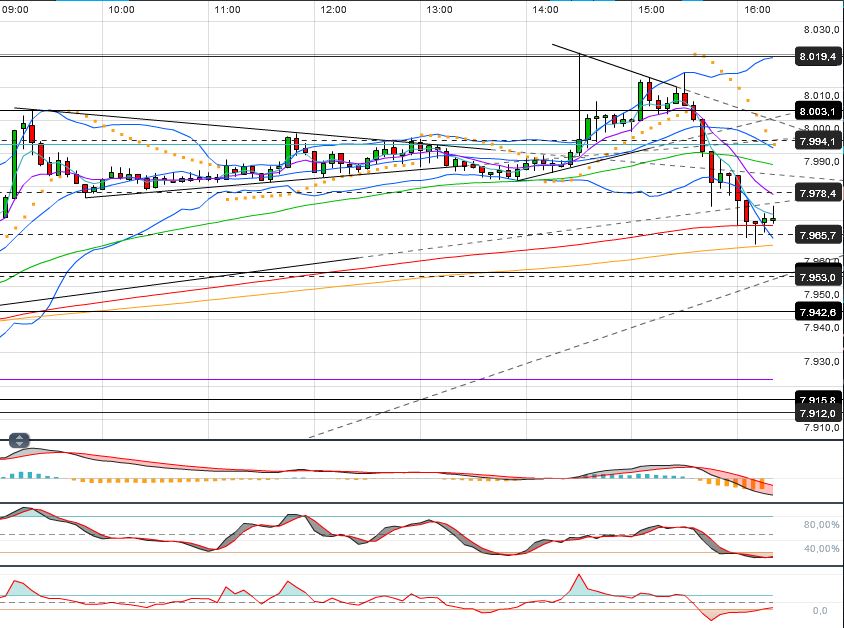Click the 11:00 time axis label
Screen dimensions: 844x628
pyautogui.click(x=227, y=10)
